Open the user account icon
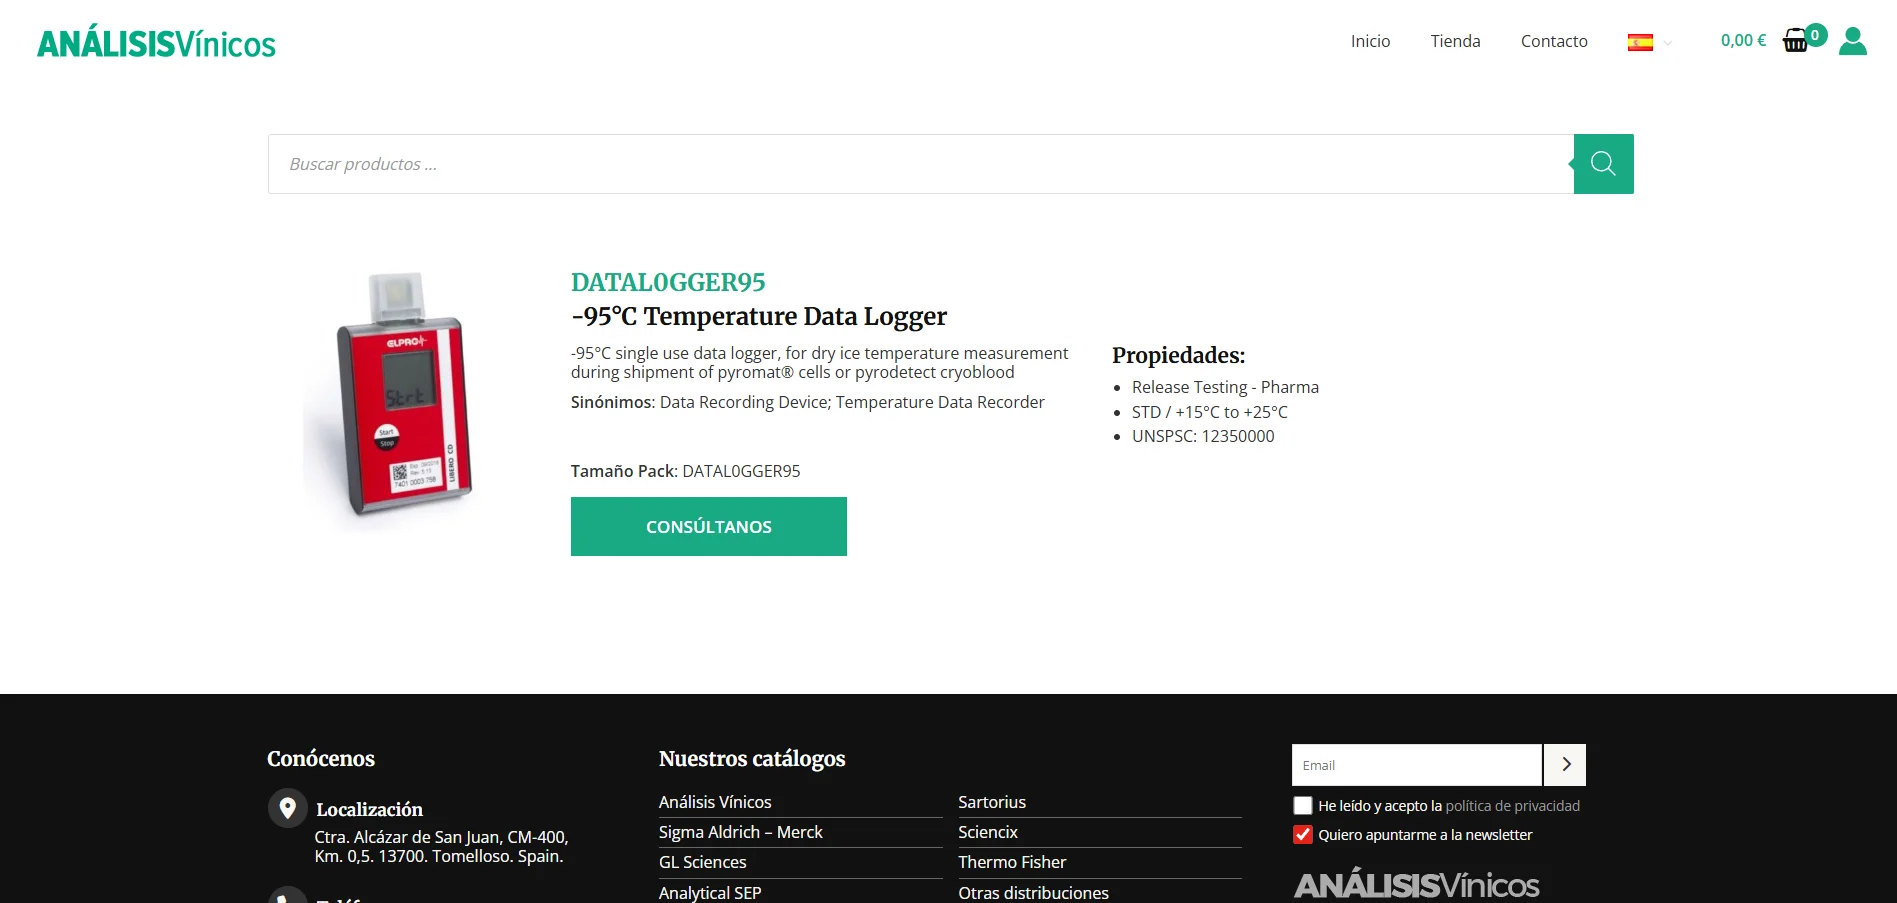 click(x=1852, y=40)
